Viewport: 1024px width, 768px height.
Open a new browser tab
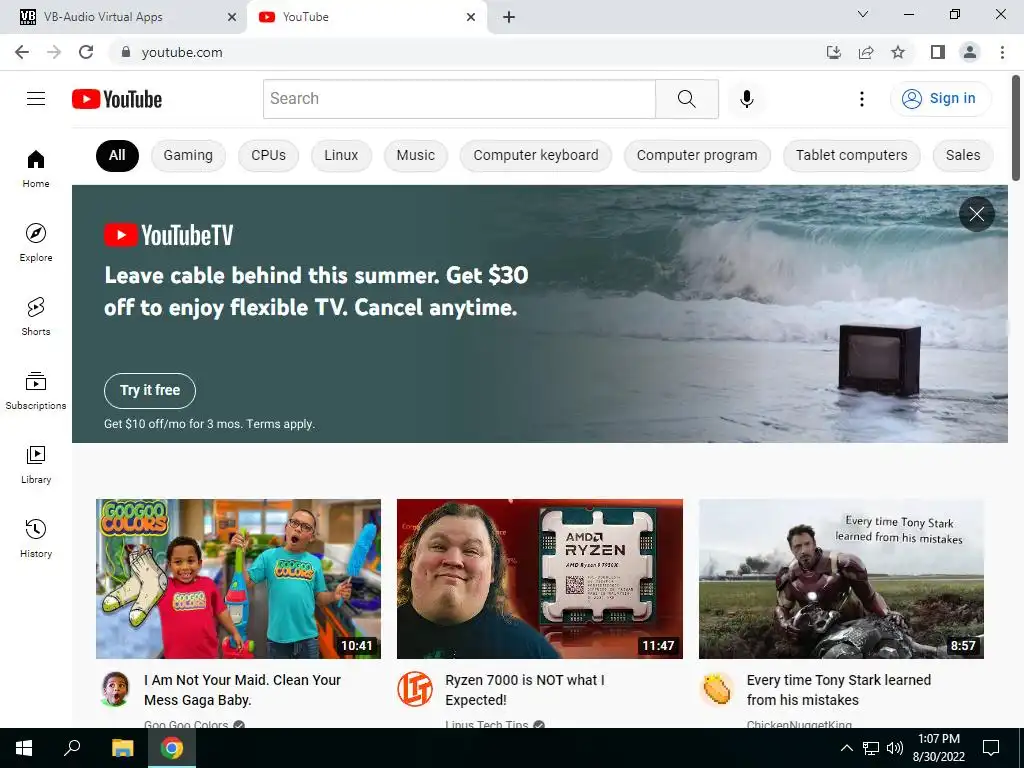509,17
